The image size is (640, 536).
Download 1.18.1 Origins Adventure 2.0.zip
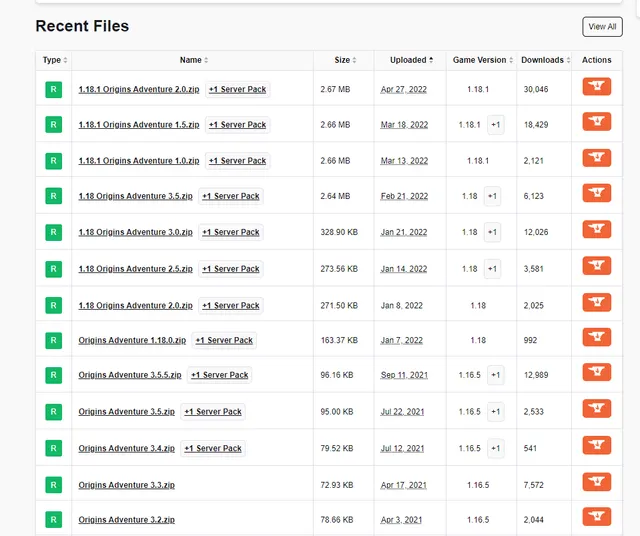coord(597,87)
